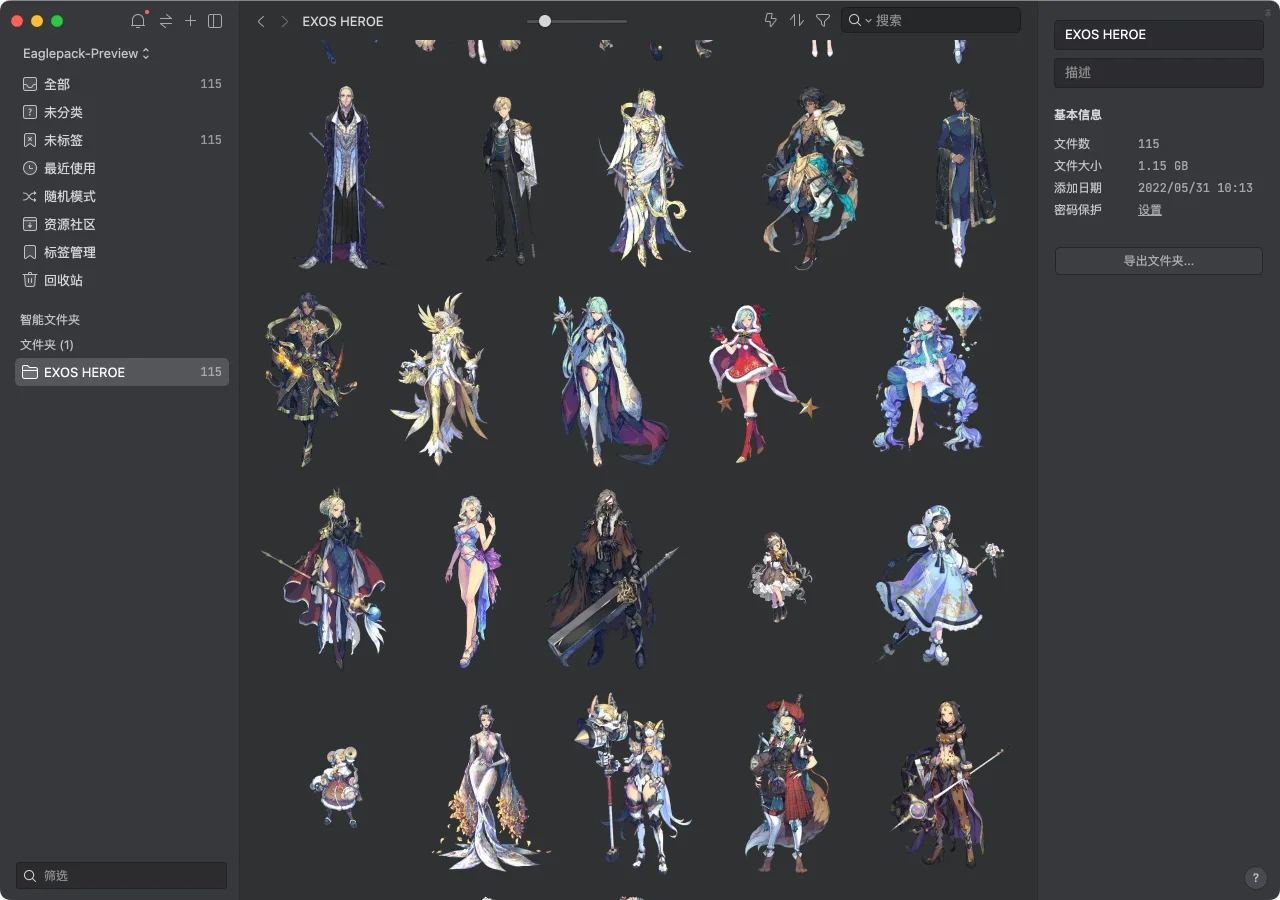Open the Eaglepack-Preview library dropdown

point(86,53)
